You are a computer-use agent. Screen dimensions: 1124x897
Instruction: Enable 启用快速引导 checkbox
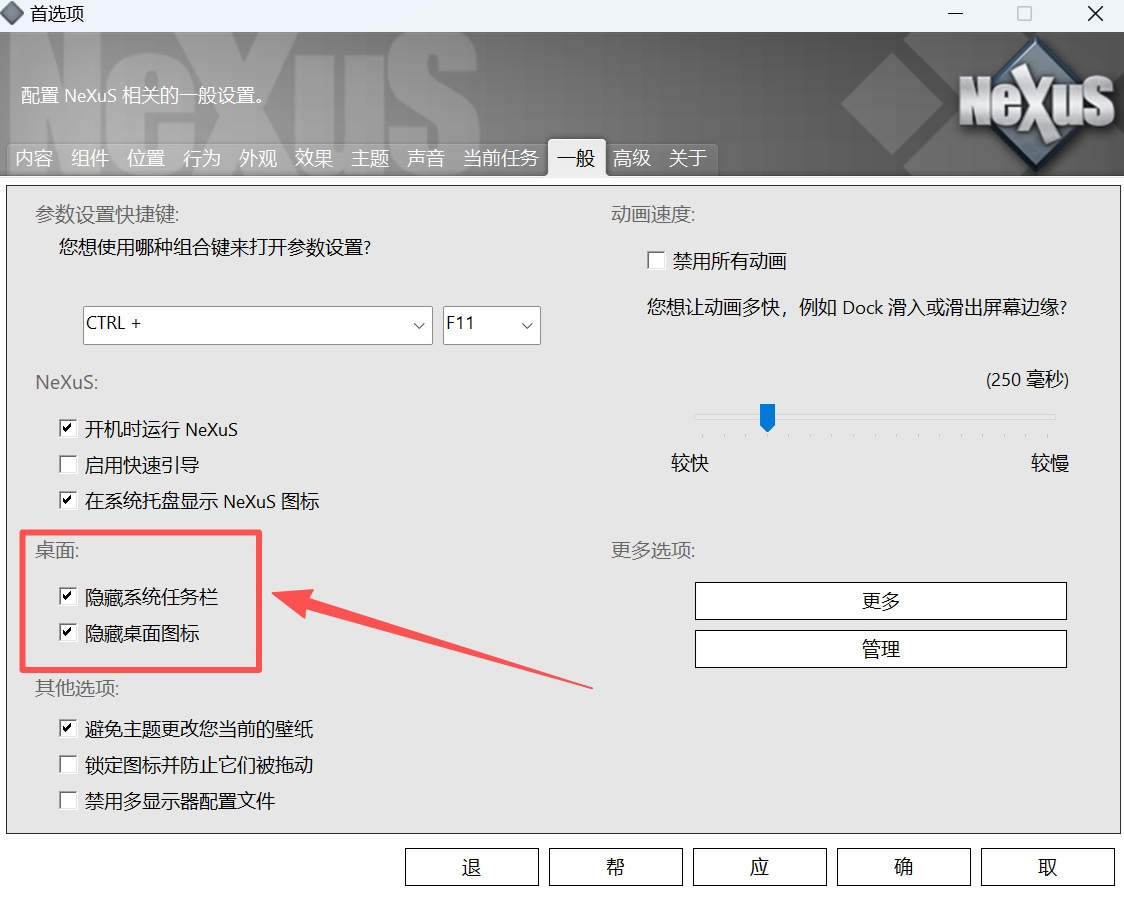click(68, 465)
